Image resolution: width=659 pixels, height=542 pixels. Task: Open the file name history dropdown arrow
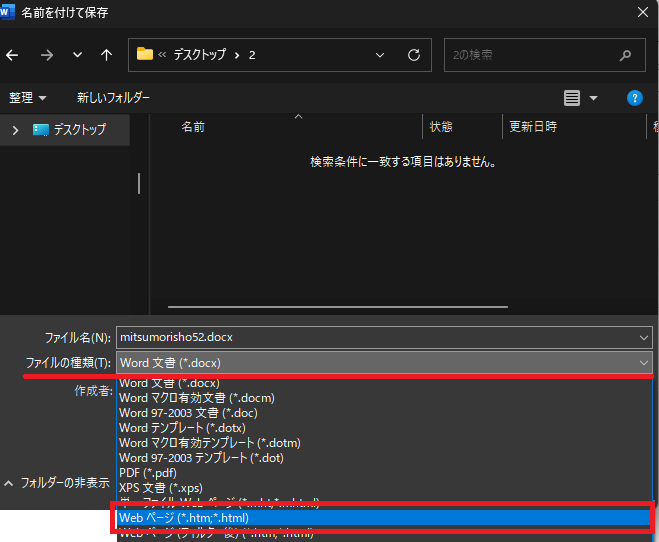(643, 338)
